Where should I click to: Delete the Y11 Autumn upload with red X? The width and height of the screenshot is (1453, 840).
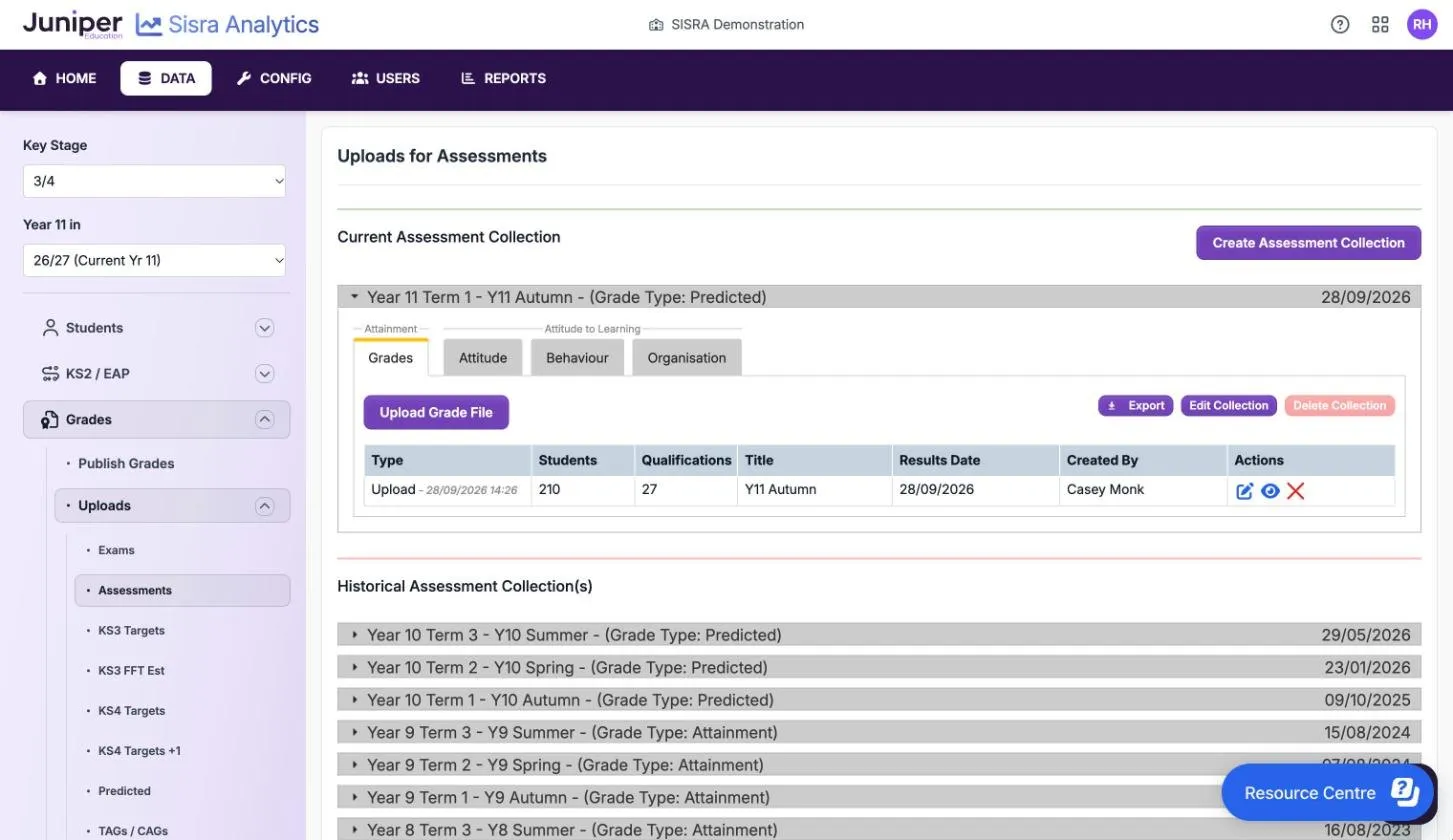[x=1296, y=491]
